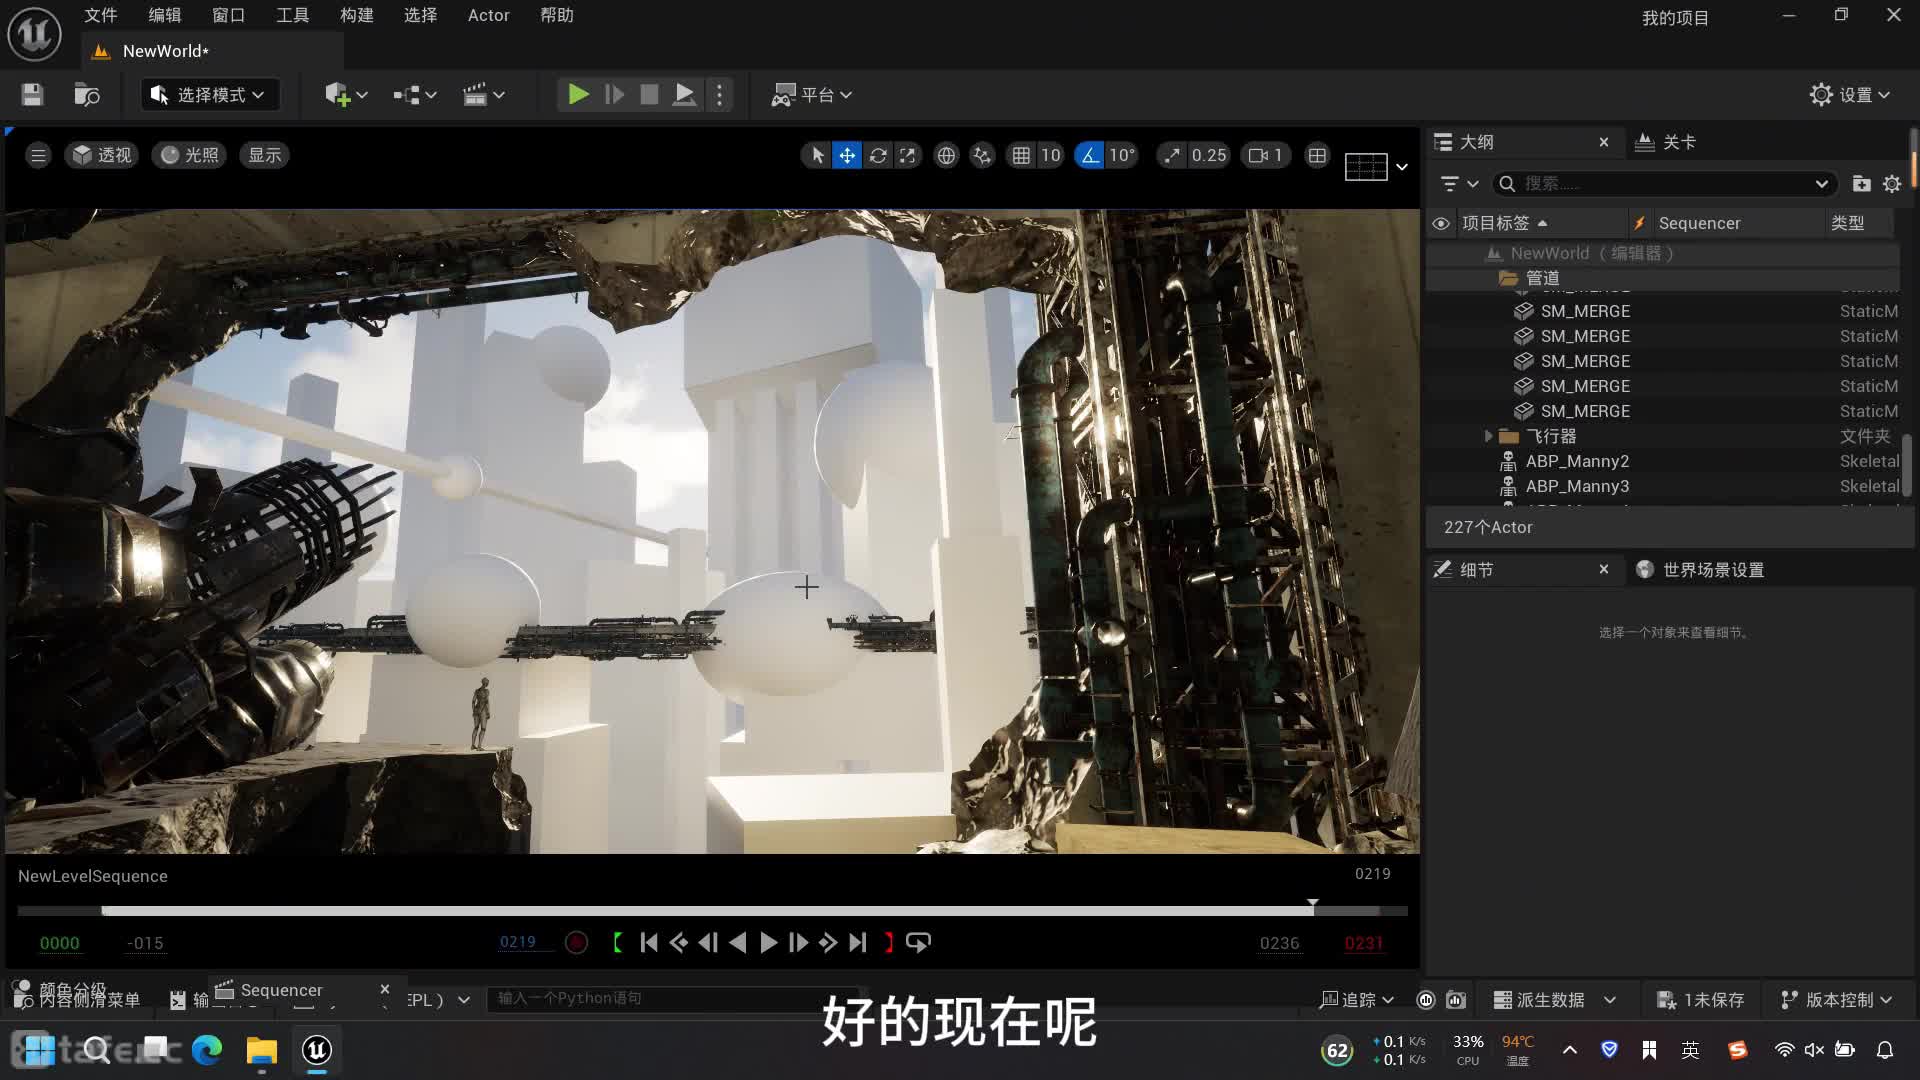1920x1080 pixels.
Task: Click the outliner 搜索 search field
Action: (x=1664, y=184)
